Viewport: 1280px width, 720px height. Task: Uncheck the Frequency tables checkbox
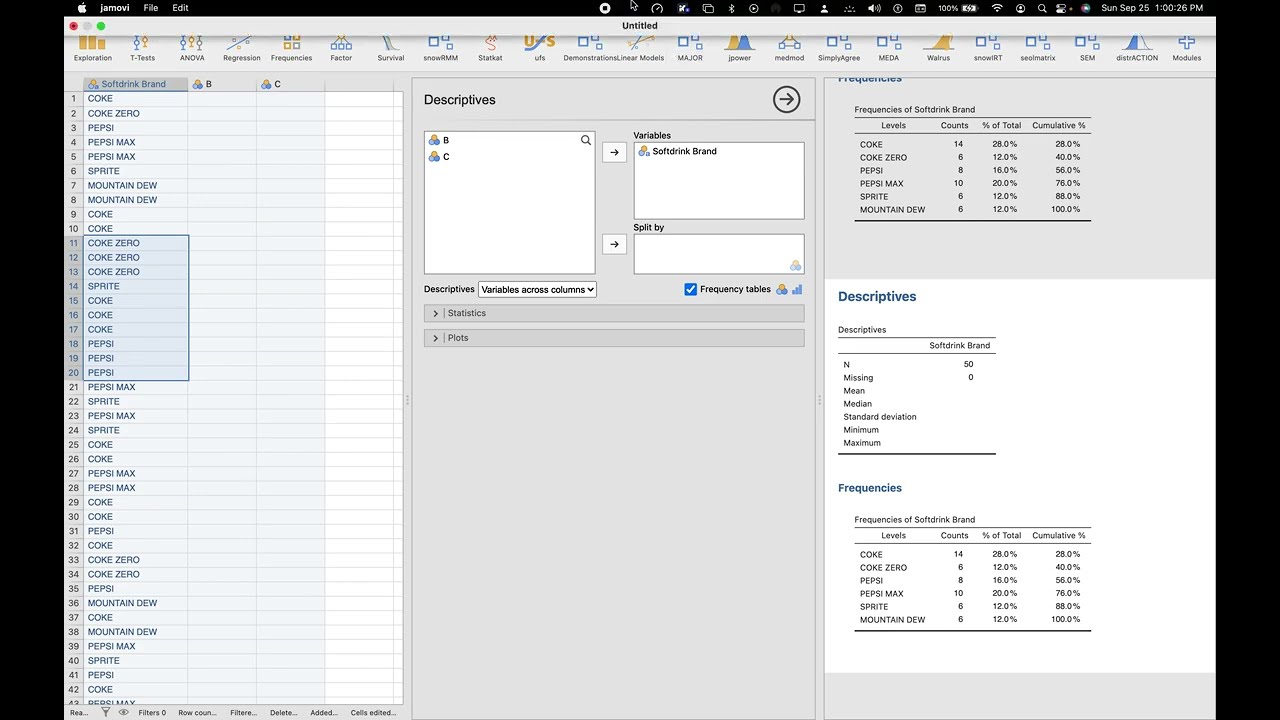pos(690,289)
